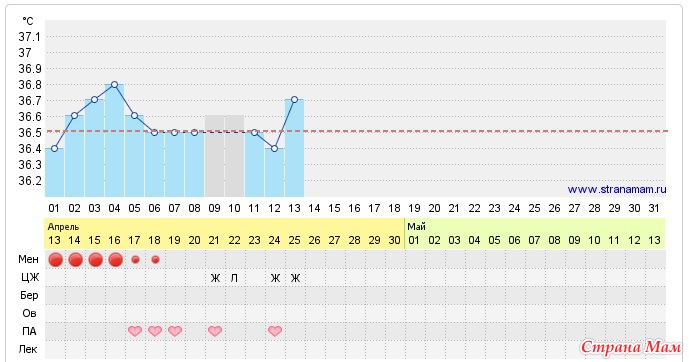Select the 36.8 data point on day 04

tap(114, 84)
